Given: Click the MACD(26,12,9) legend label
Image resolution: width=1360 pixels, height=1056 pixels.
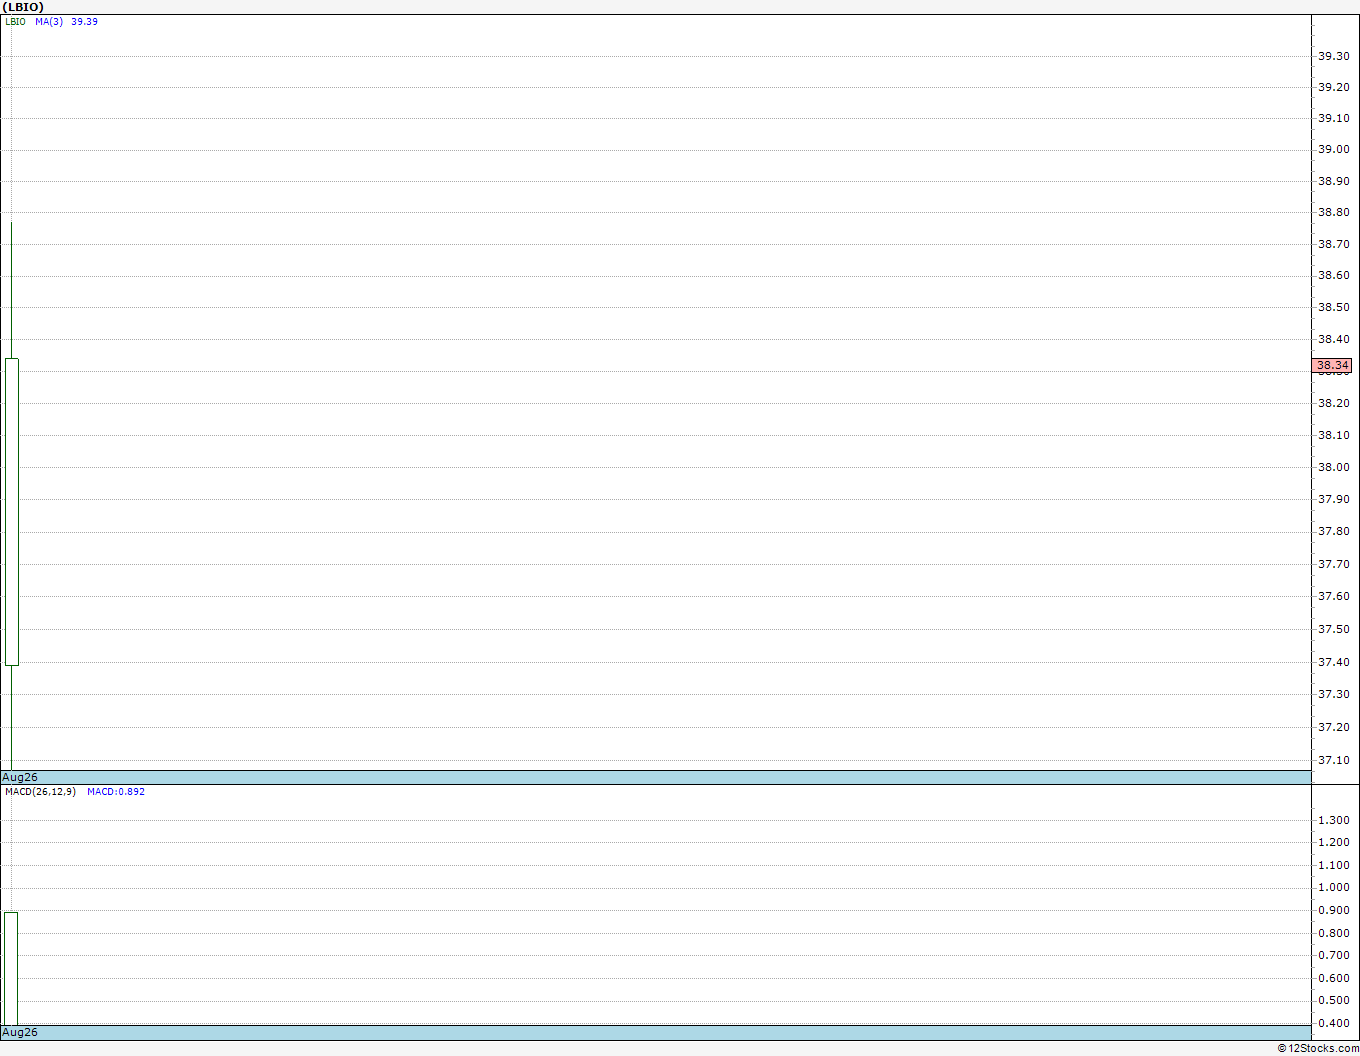Looking at the screenshot, I should click(40, 791).
